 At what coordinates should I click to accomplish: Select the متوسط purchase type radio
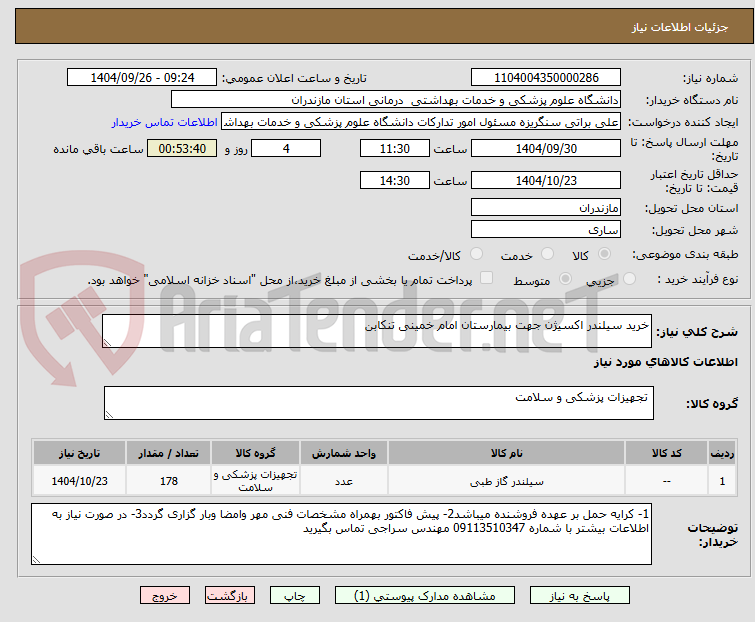(565, 278)
